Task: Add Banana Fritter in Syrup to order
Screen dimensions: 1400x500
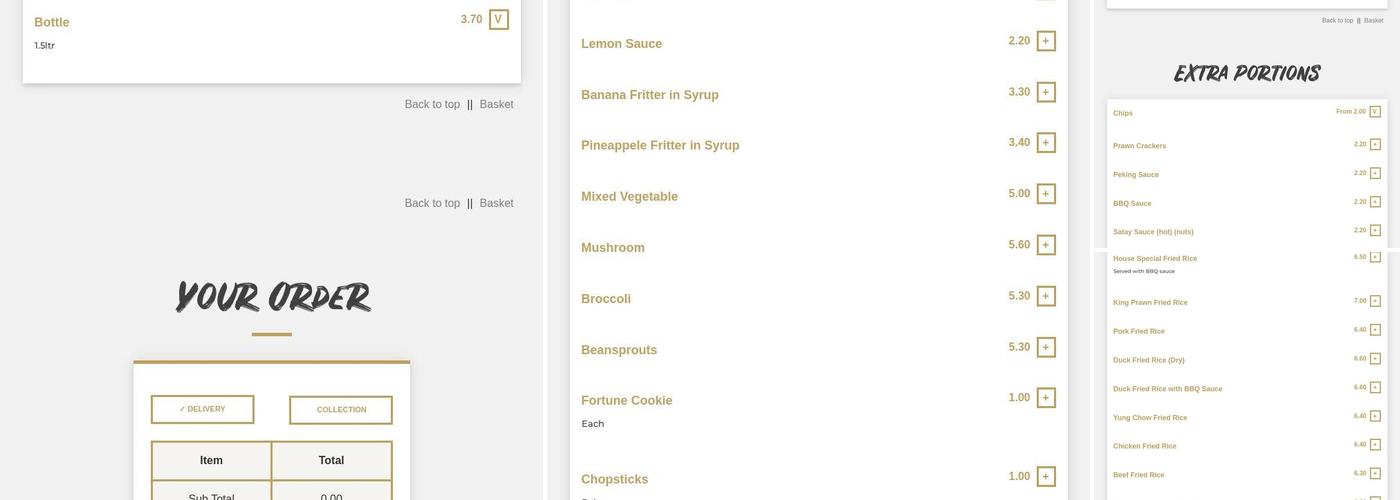Action: coord(1046,92)
